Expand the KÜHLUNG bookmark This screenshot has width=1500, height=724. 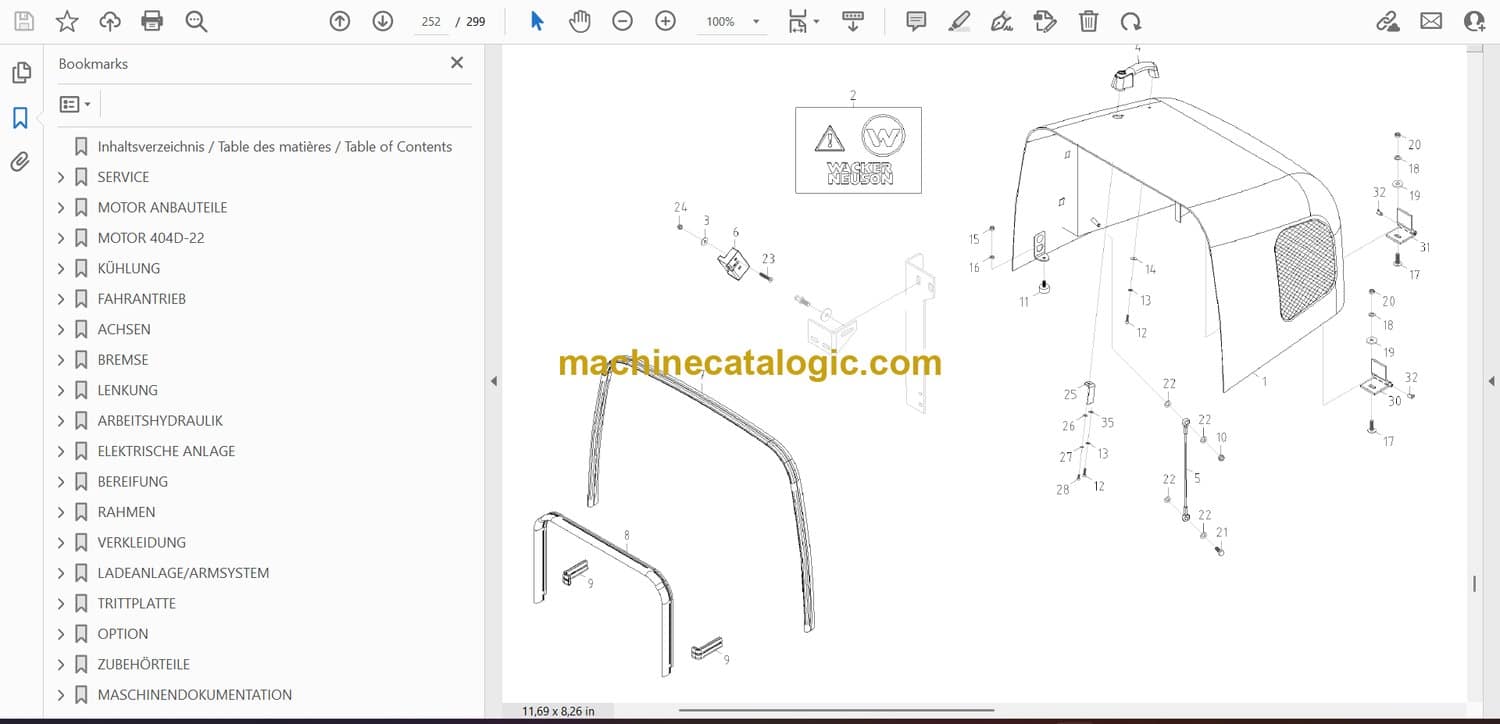[61, 269]
